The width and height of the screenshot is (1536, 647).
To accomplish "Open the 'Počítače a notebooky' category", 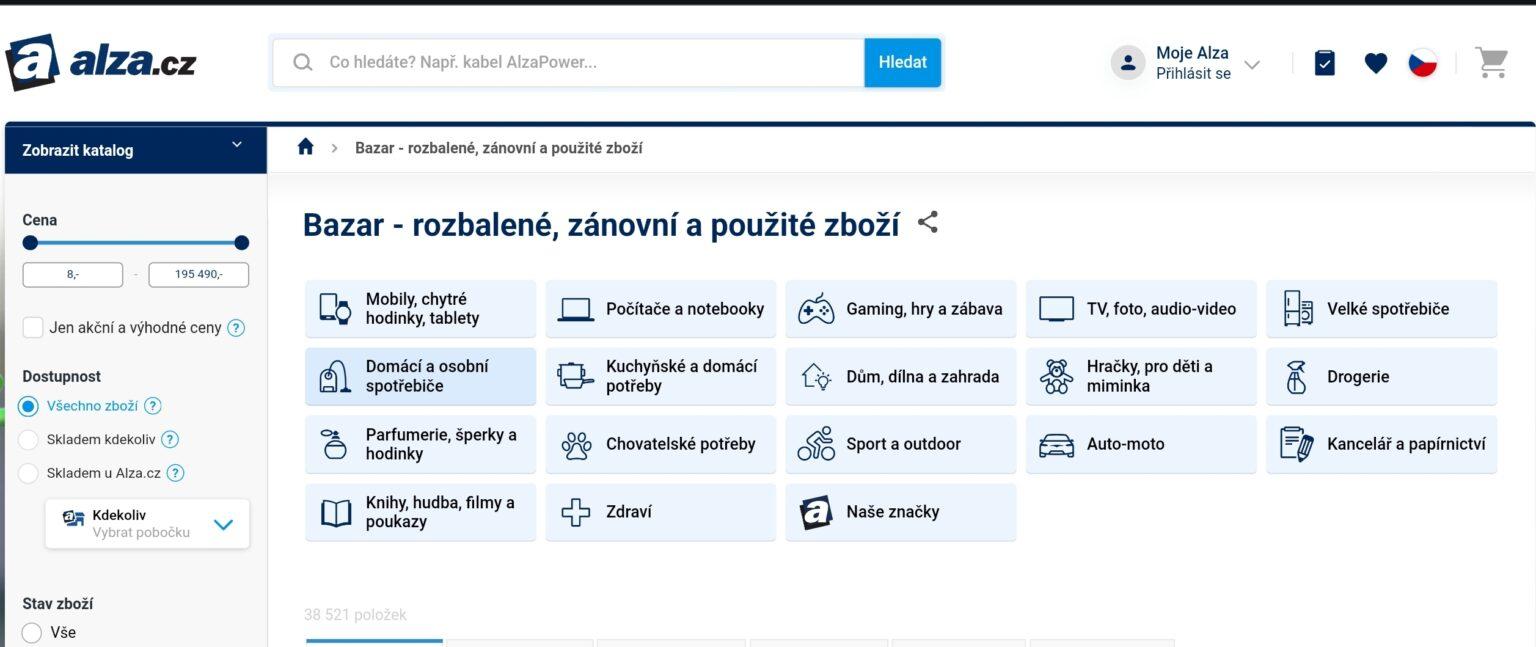I will pyautogui.click(x=660, y=308).
